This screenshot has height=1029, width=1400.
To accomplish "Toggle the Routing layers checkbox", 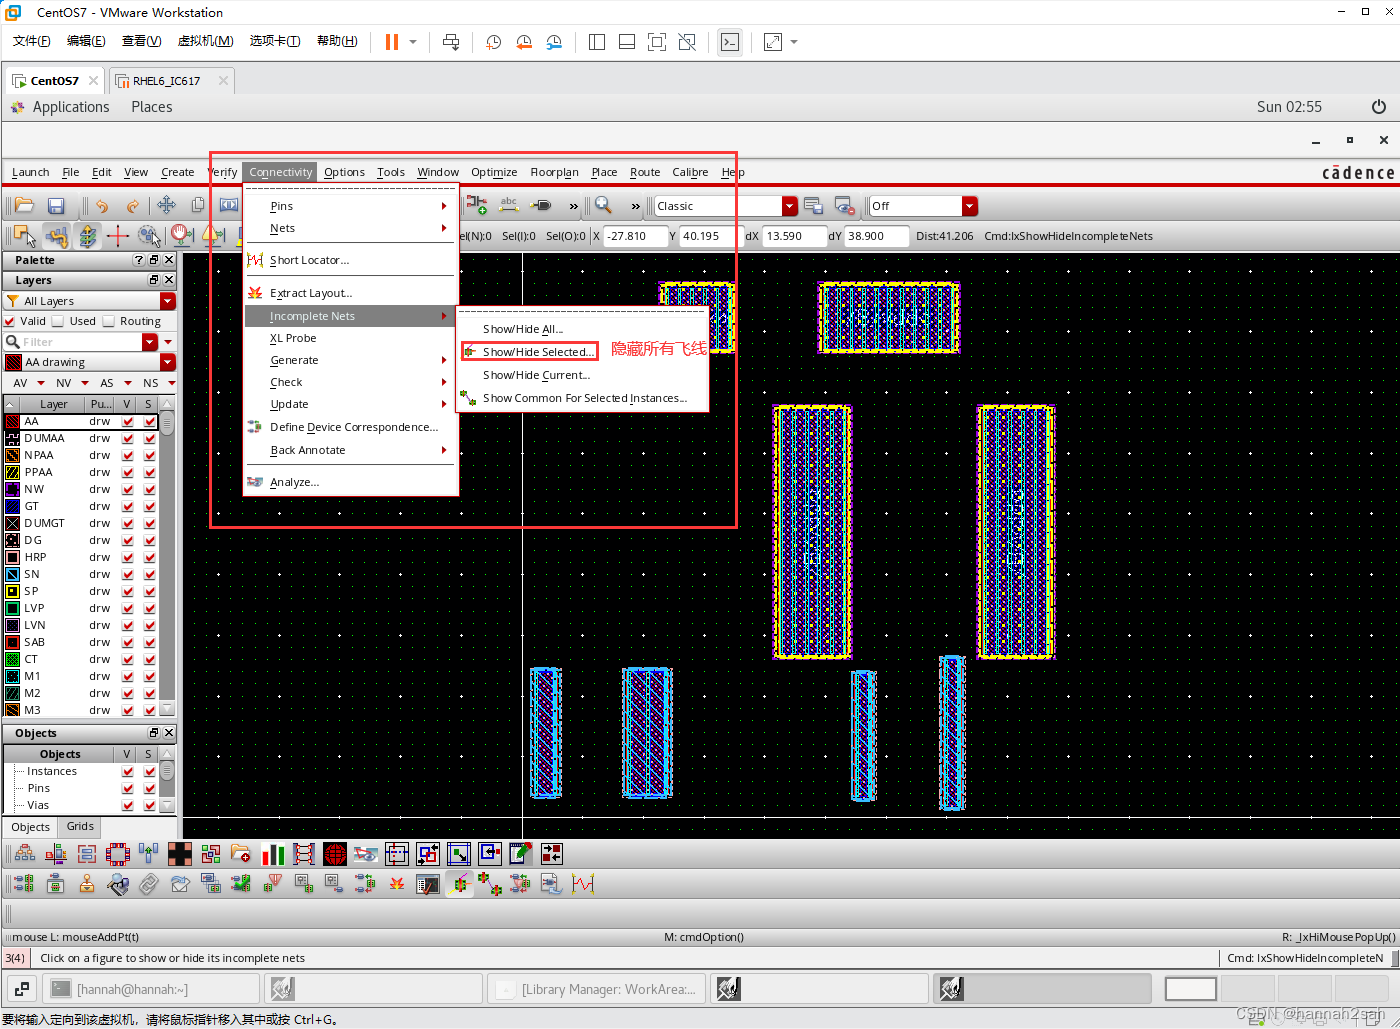I will [108, 321].
